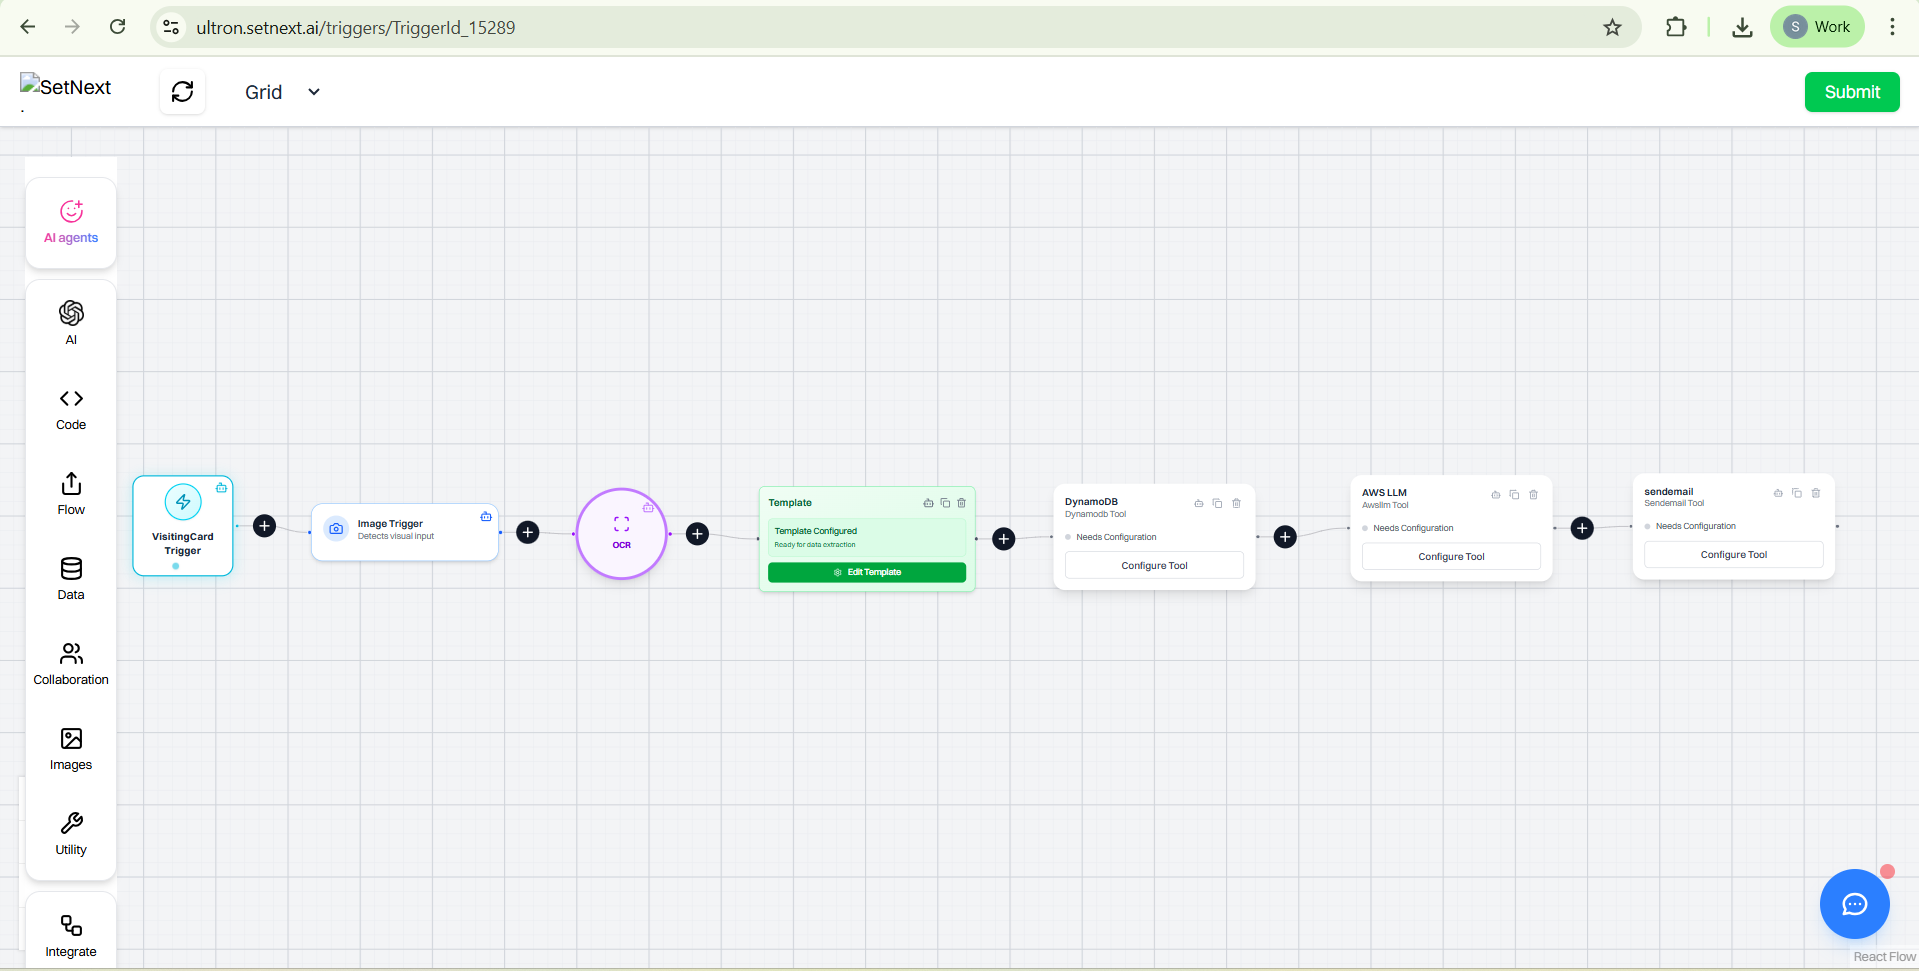Image resolution: width=1919 pixels, height=971 pixels.
Task: Add node after Image Trigger with plus
Action: tap(528, 532)
